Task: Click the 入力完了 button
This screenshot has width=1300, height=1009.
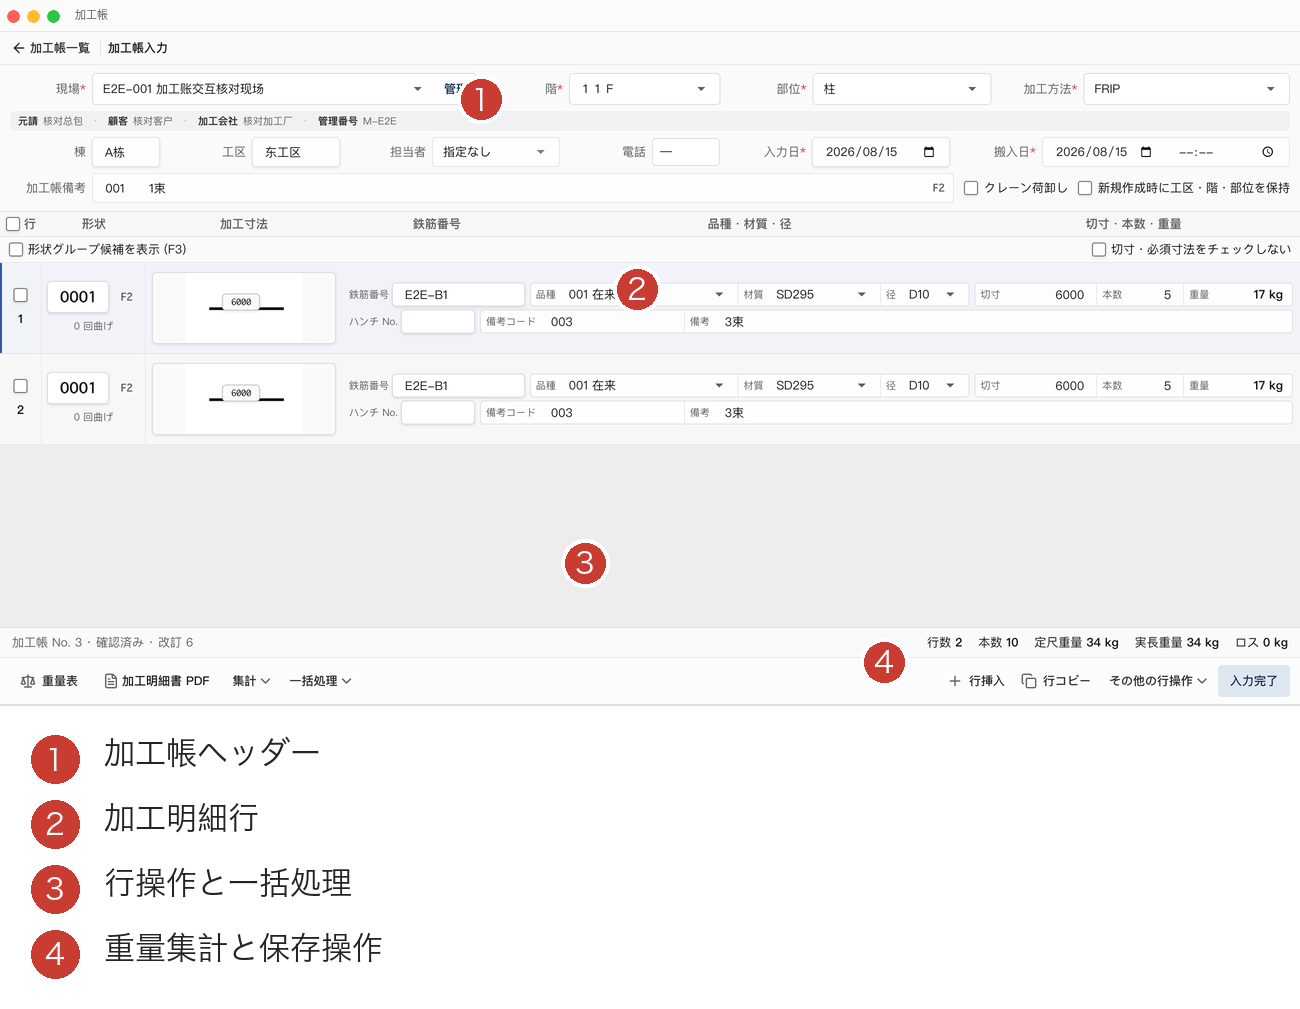Action: coord(1254,681)
